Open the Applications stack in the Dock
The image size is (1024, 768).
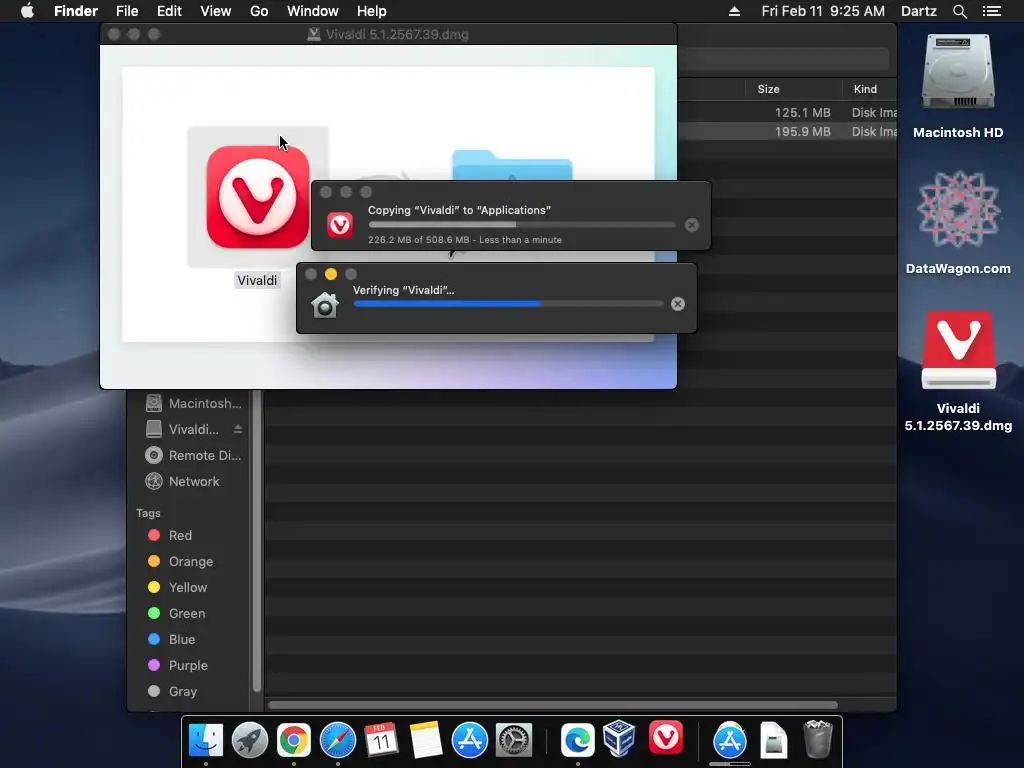coord(729,741)
